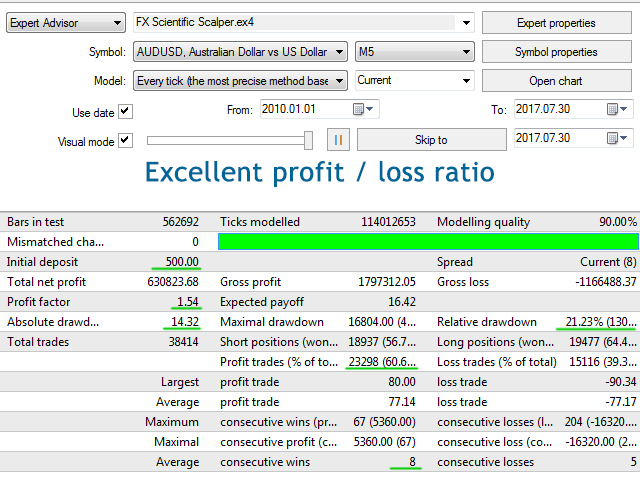Click the green test progress bar
The image size is (640, 480).
tap(427, 241)
